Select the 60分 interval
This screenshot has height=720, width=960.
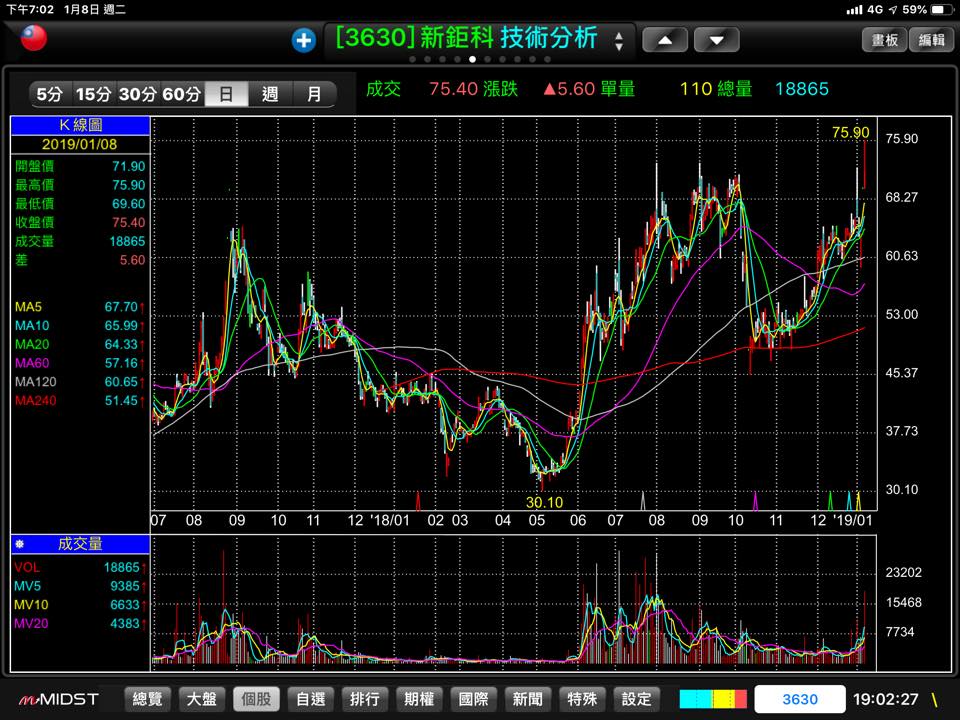[x=182, y=94]
